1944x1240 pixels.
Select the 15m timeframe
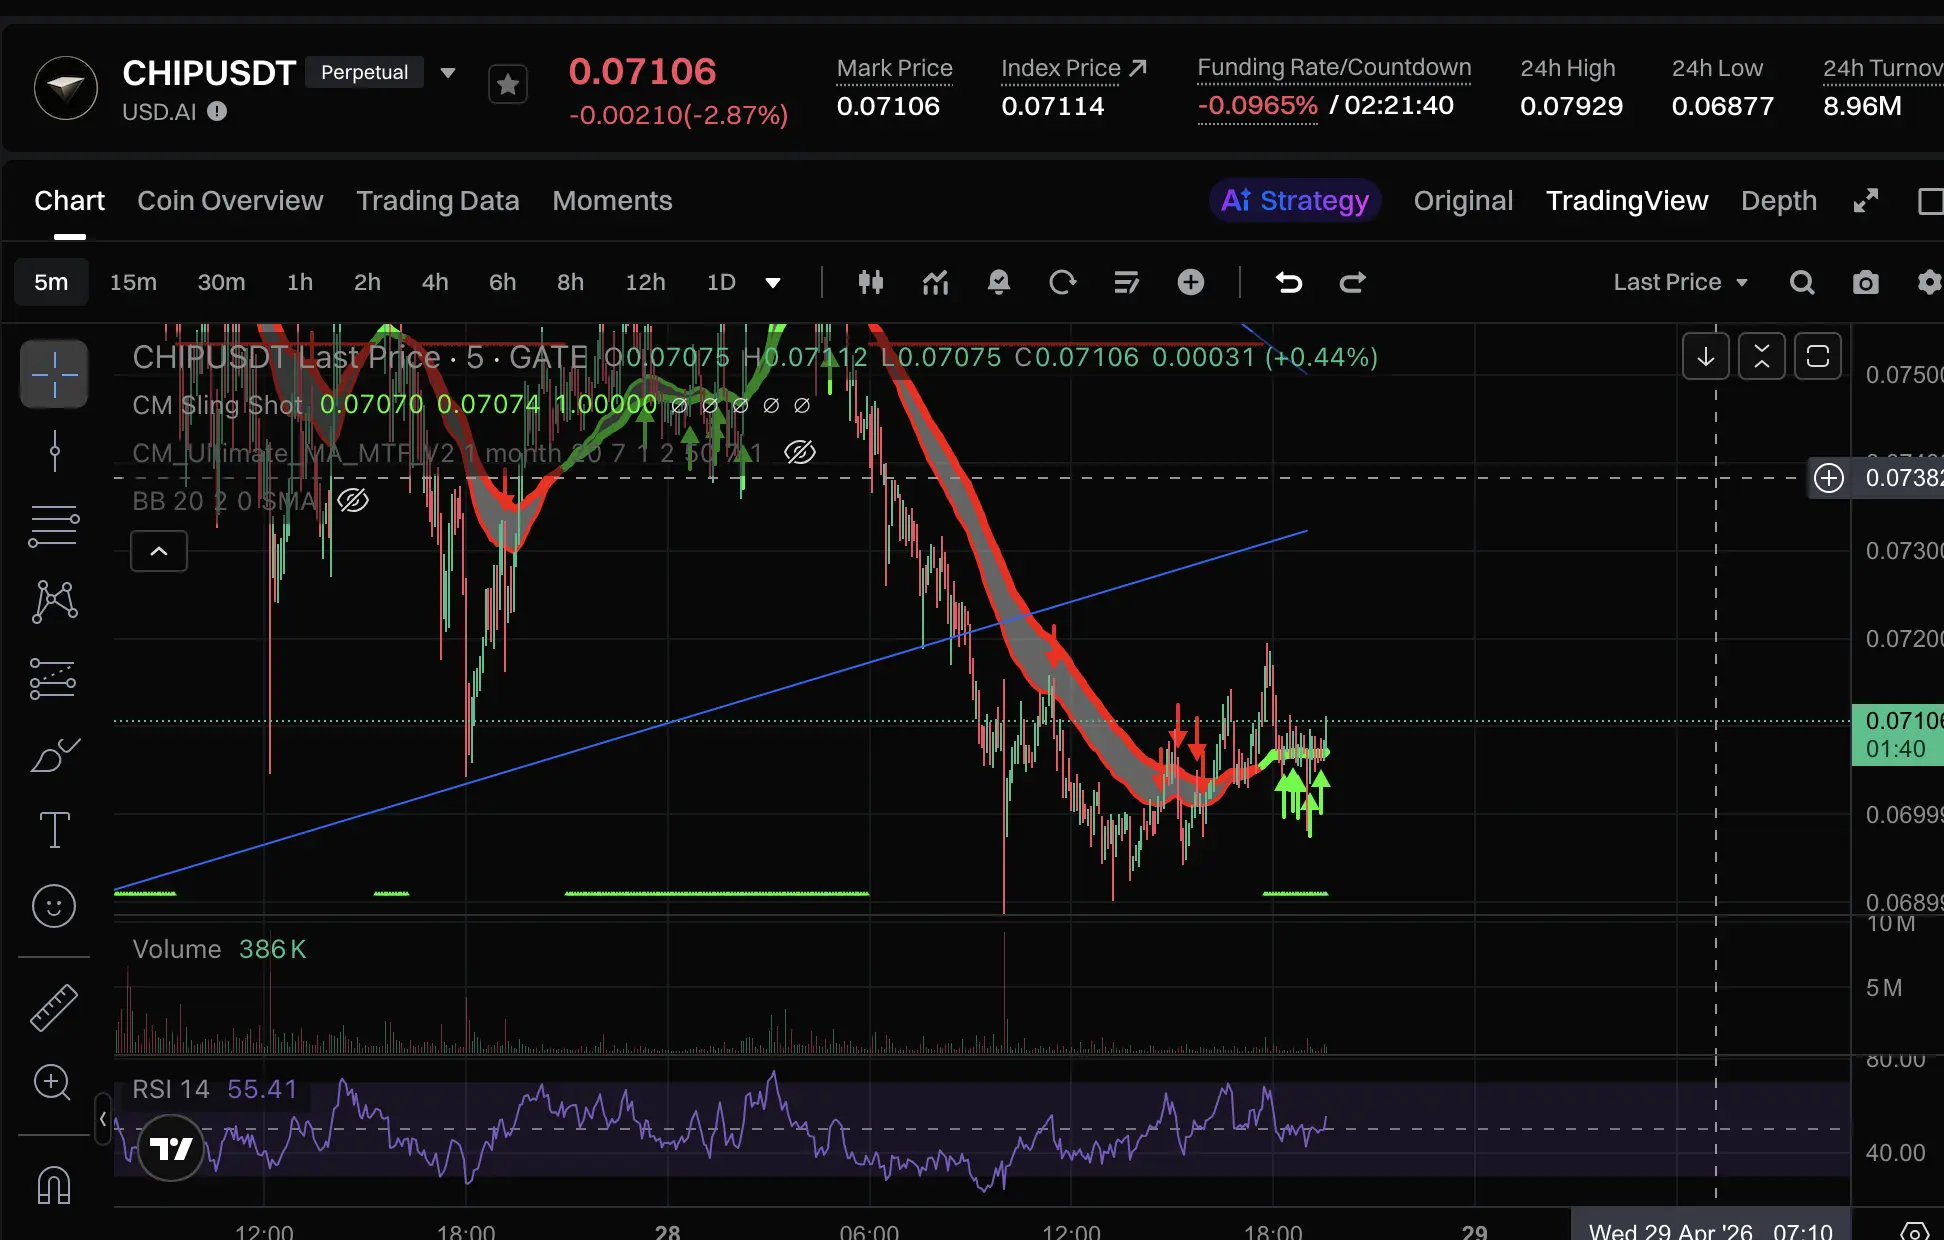(x=133, y=283)
